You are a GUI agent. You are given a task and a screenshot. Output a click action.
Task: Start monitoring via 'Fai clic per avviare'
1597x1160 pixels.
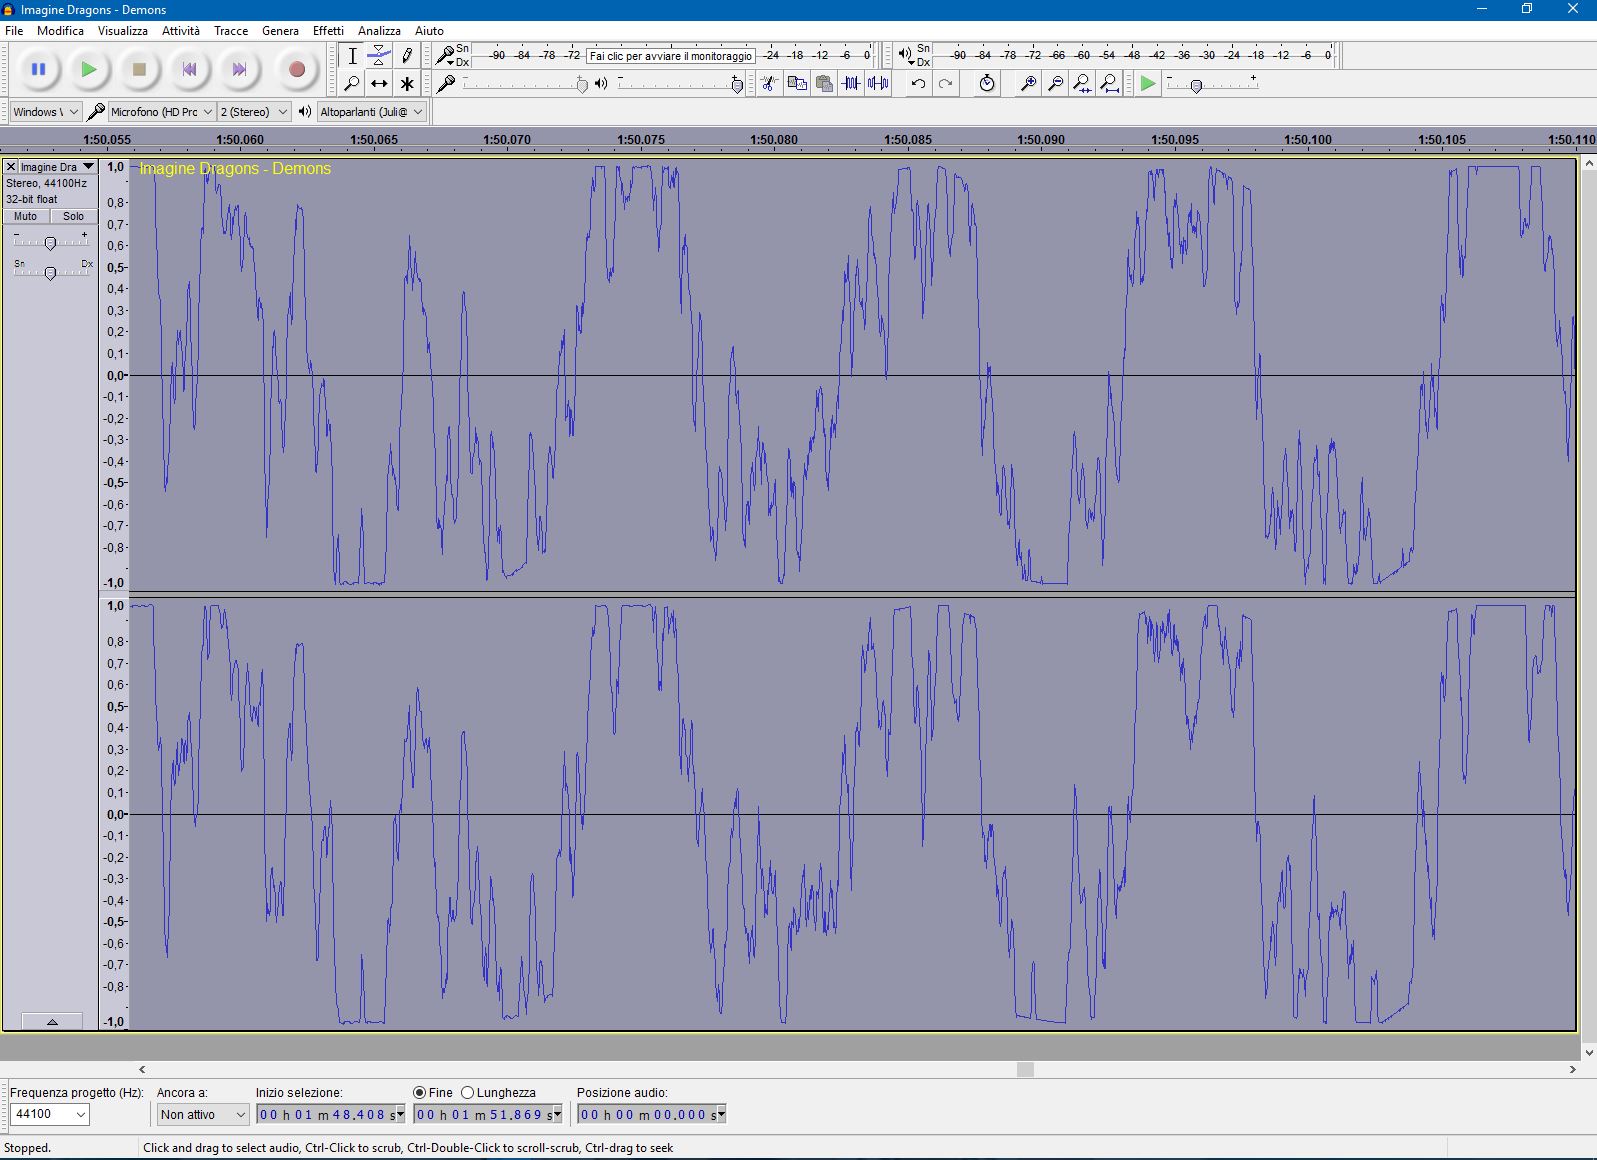(670, 56)
